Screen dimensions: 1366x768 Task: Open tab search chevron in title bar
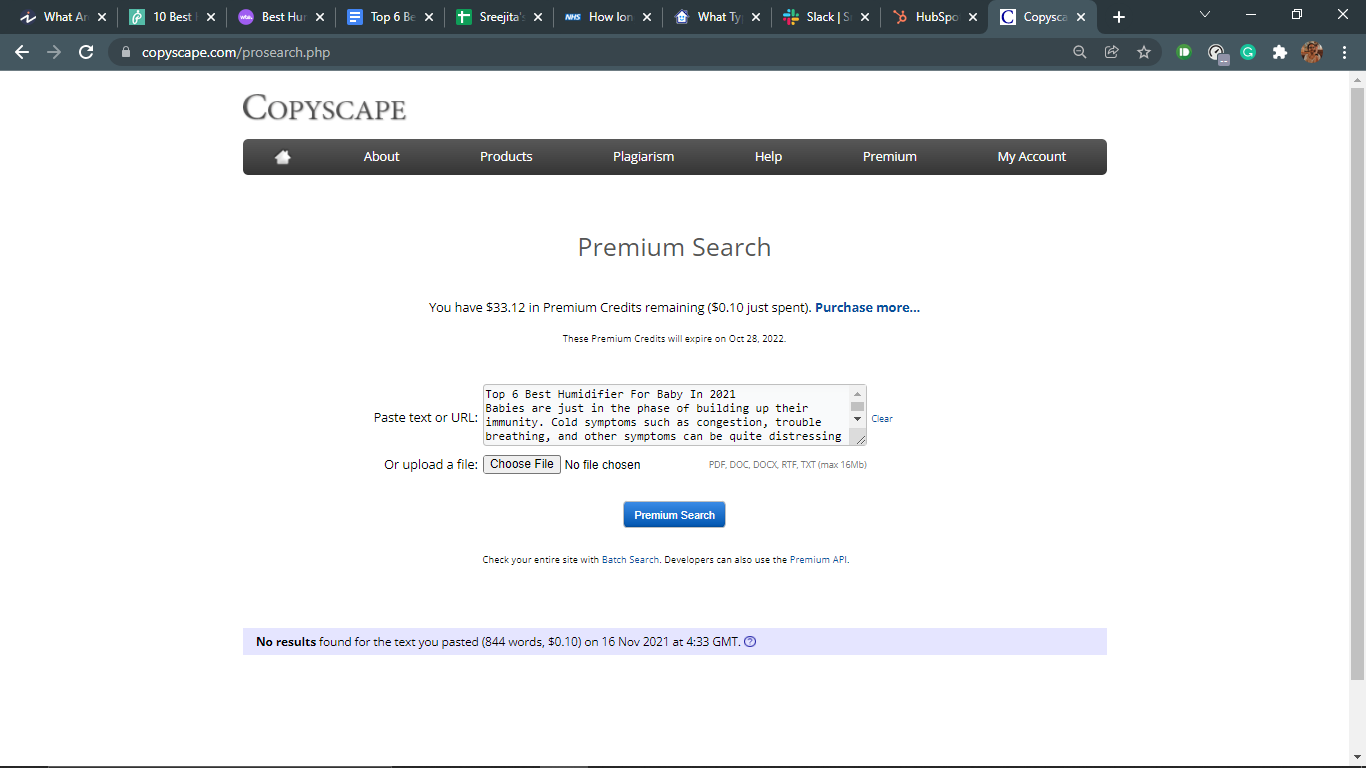1205,15
